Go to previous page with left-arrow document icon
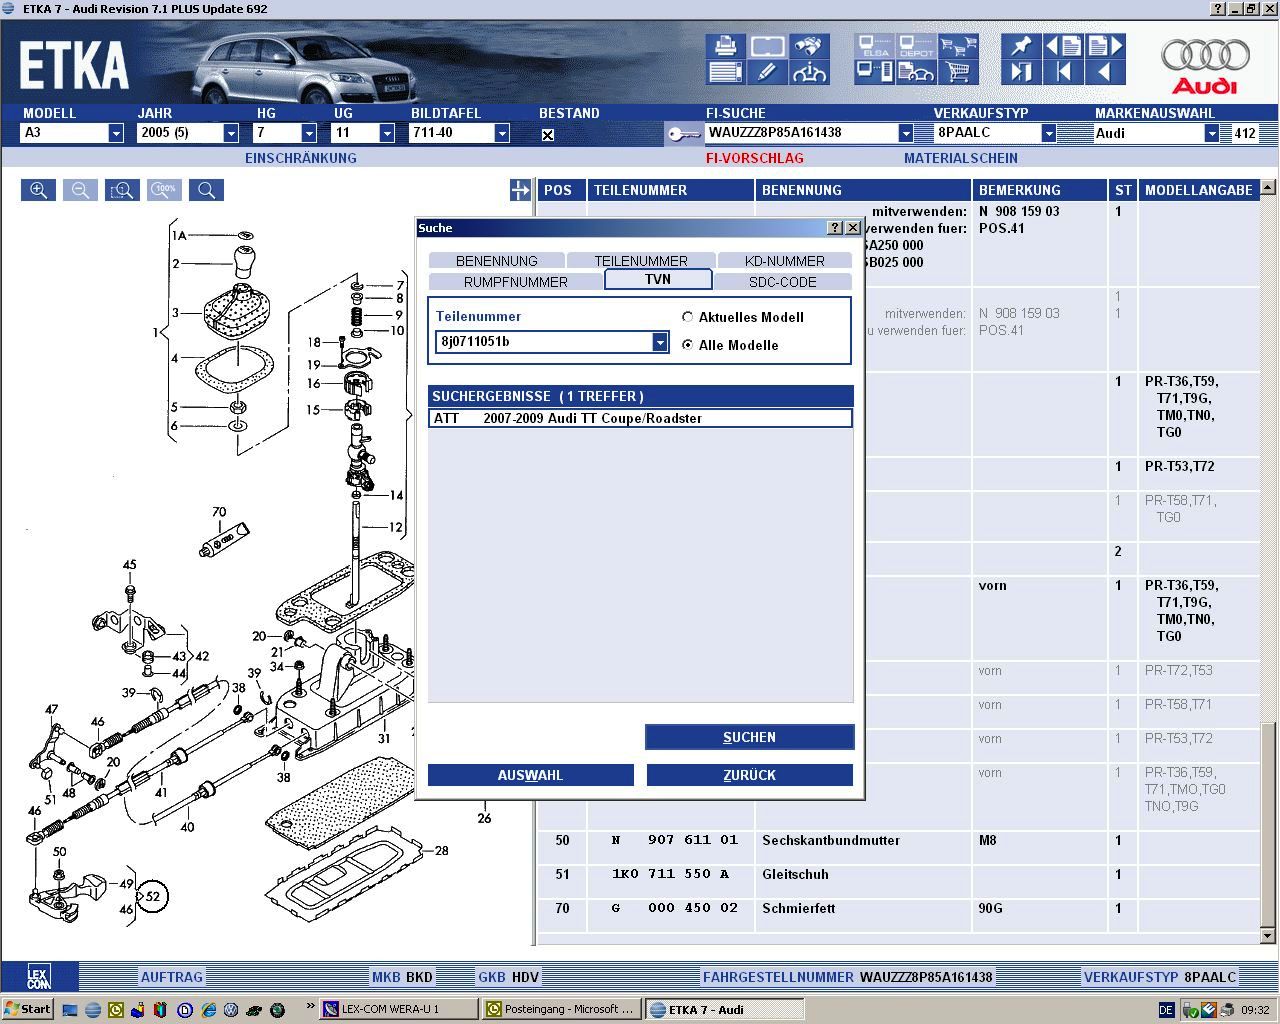This screenshot has height=1024, width=1280. click(1063, 46)
